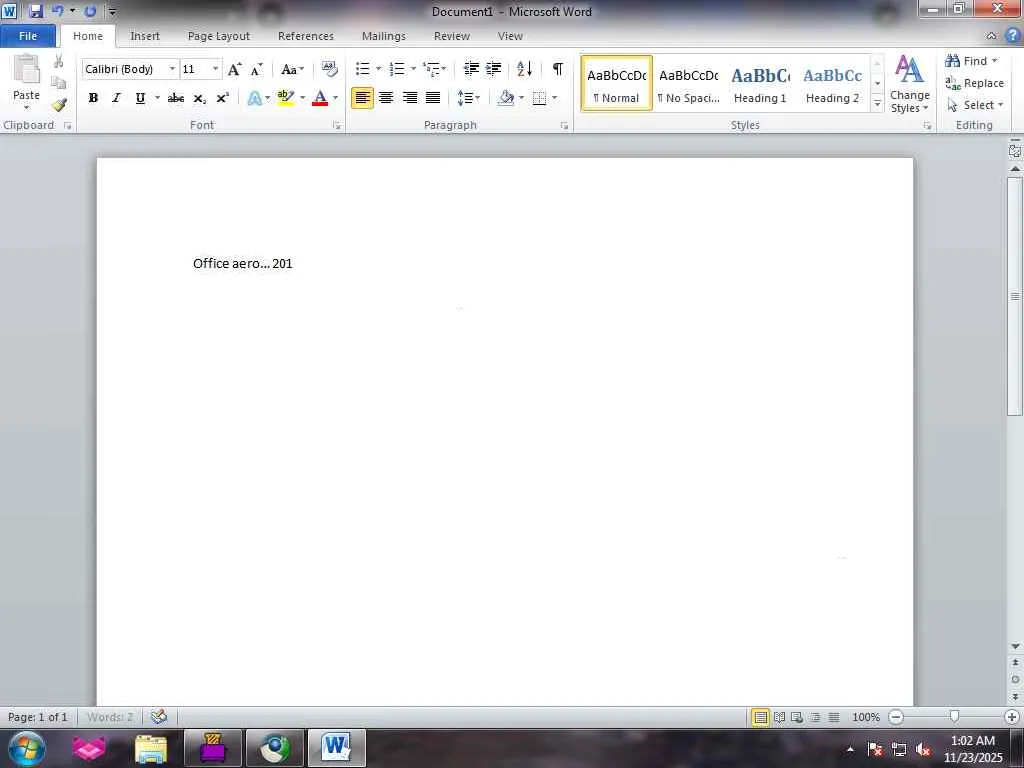This screenshot has width=1024, height=768.
Task: Click zoom out minus button
Action: tap(896, 717)
